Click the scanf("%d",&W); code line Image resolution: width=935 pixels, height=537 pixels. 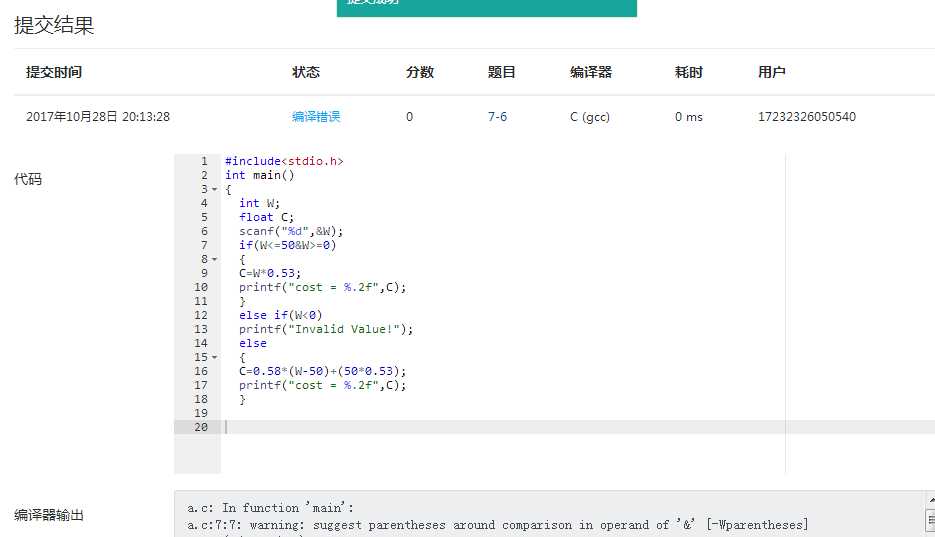[x=291, y=231]
